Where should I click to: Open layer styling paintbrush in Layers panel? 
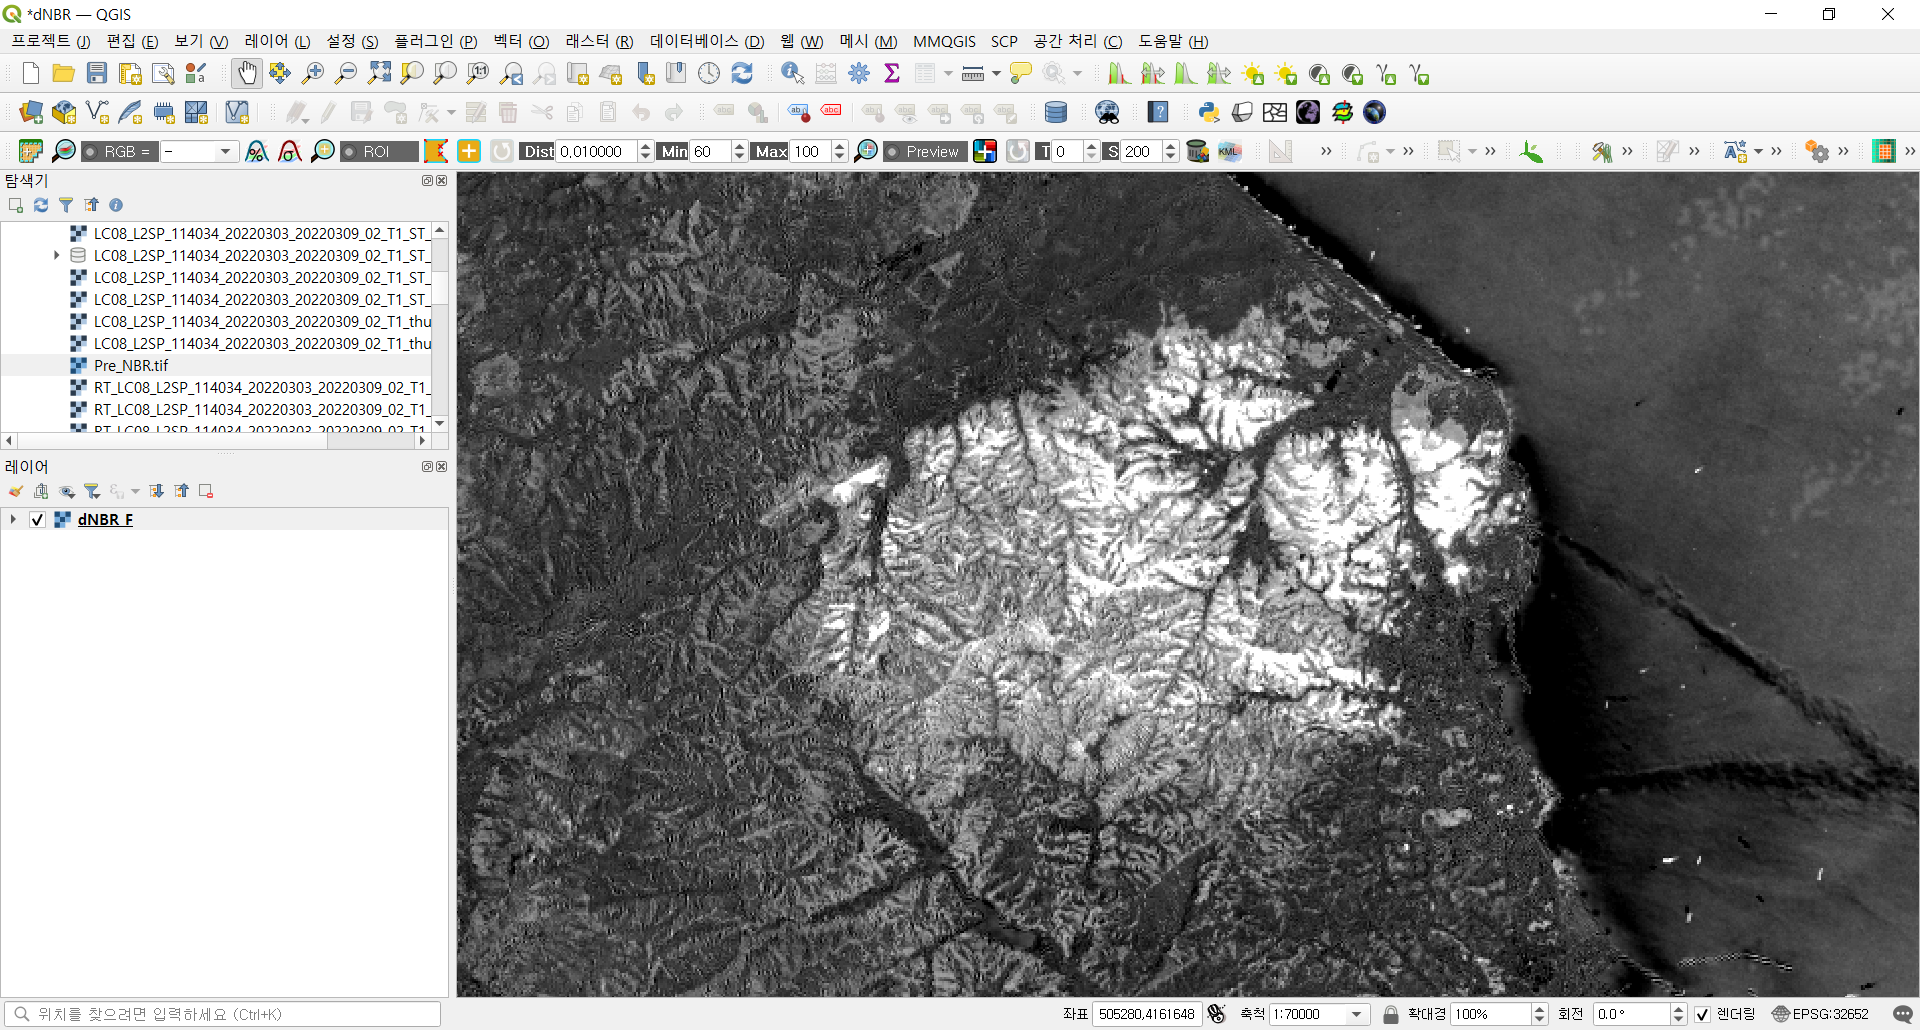pos(16,491)
